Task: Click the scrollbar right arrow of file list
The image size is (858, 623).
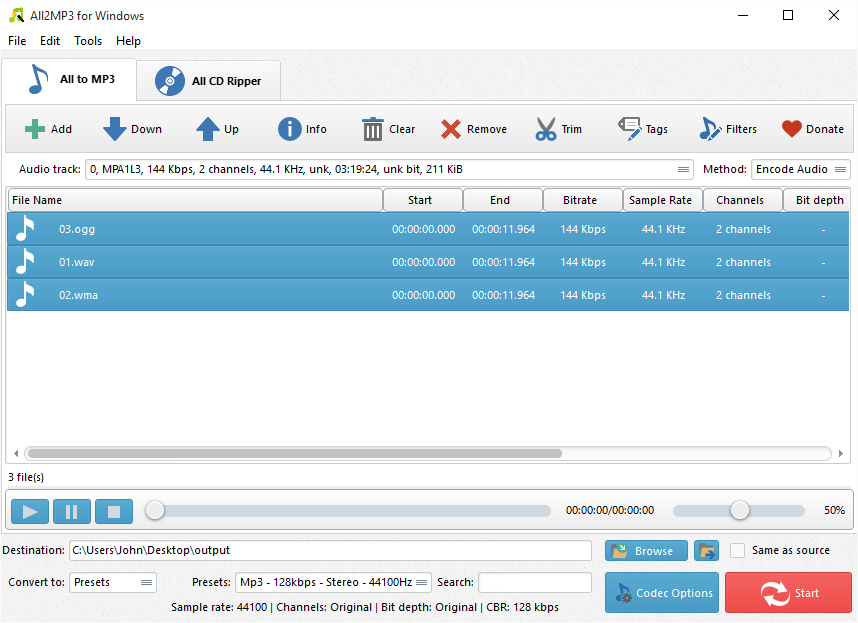Action: [841, 453]
